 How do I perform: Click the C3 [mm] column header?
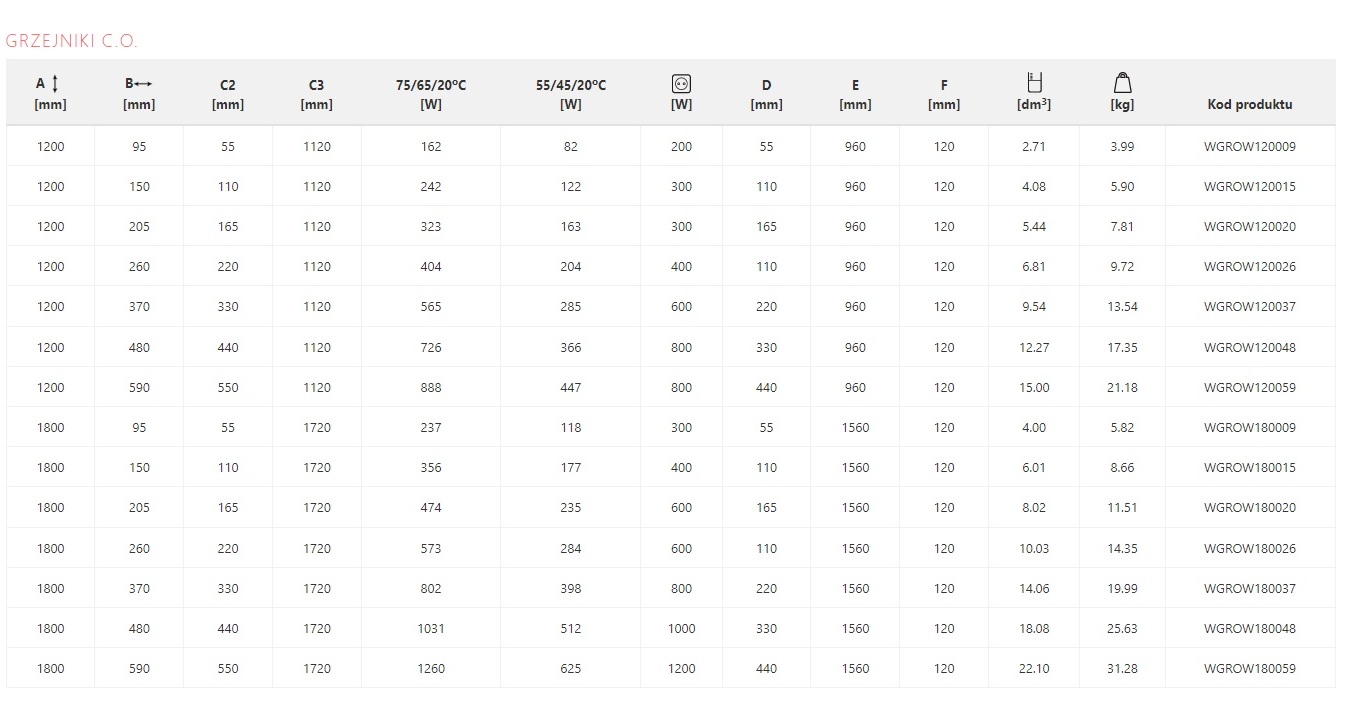pyautogui.click(x=317, y=94)
